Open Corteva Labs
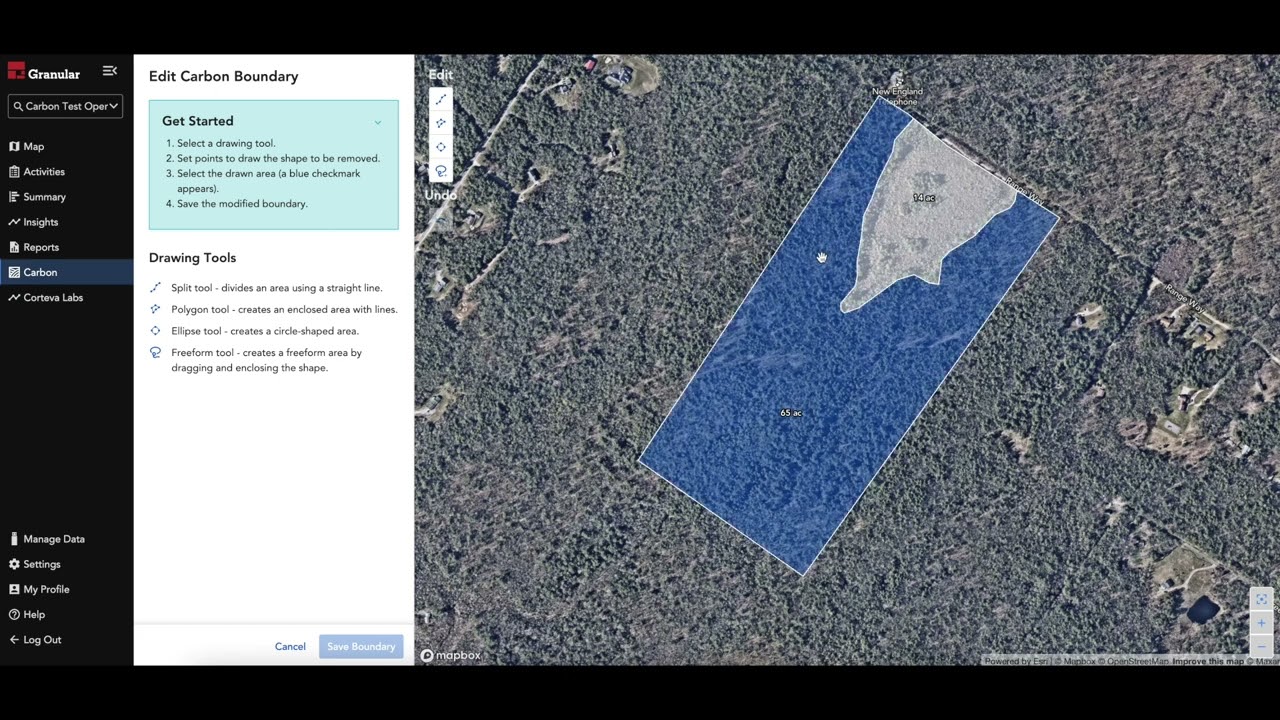The image size is (1280, 720). point(66,297)
